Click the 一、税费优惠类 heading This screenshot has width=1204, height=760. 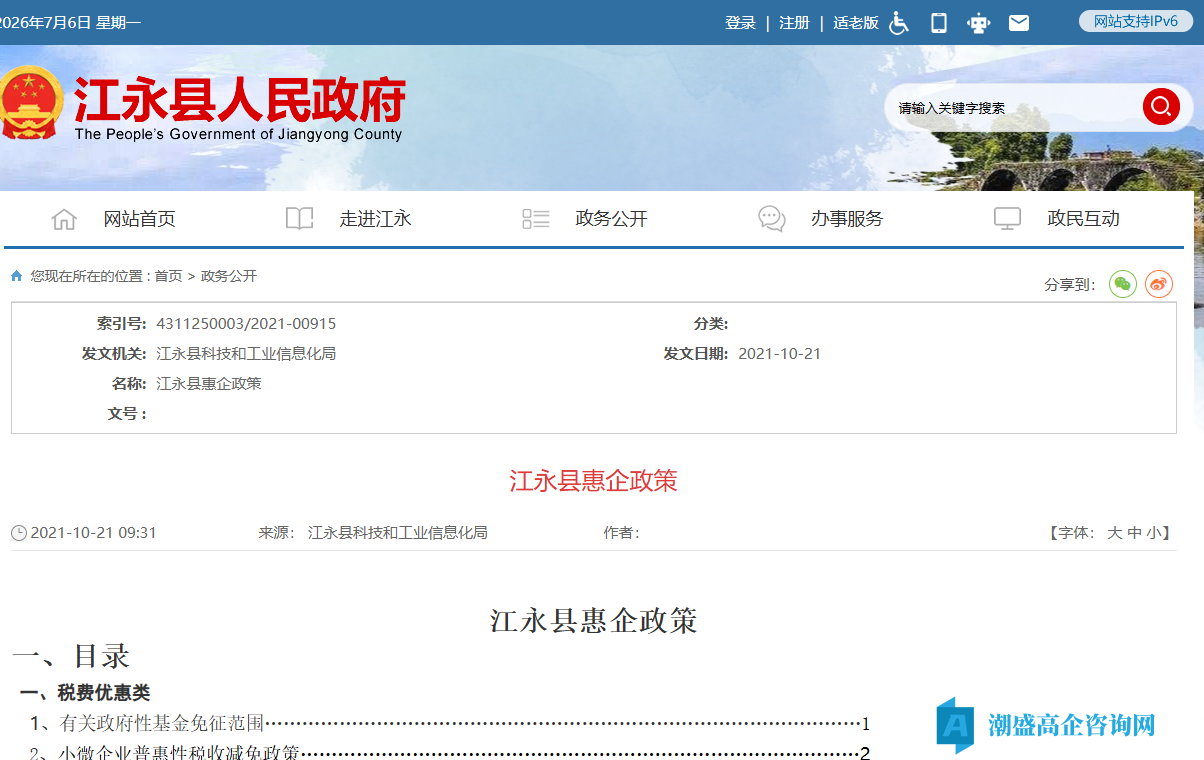(x=85, y=692)
